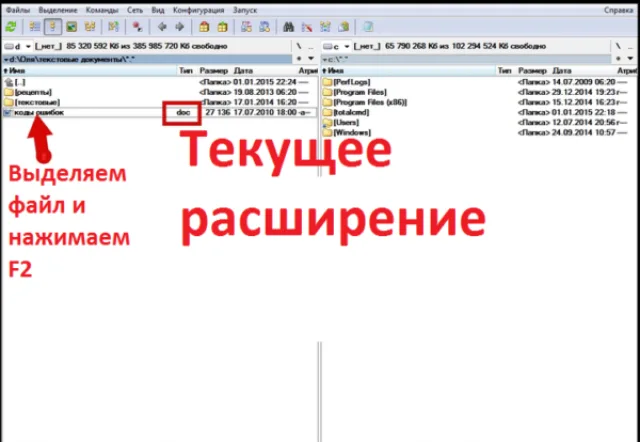Go up using left panel two-dots button
Viewport: 640px width, 442px height.
tap(311, 46)
